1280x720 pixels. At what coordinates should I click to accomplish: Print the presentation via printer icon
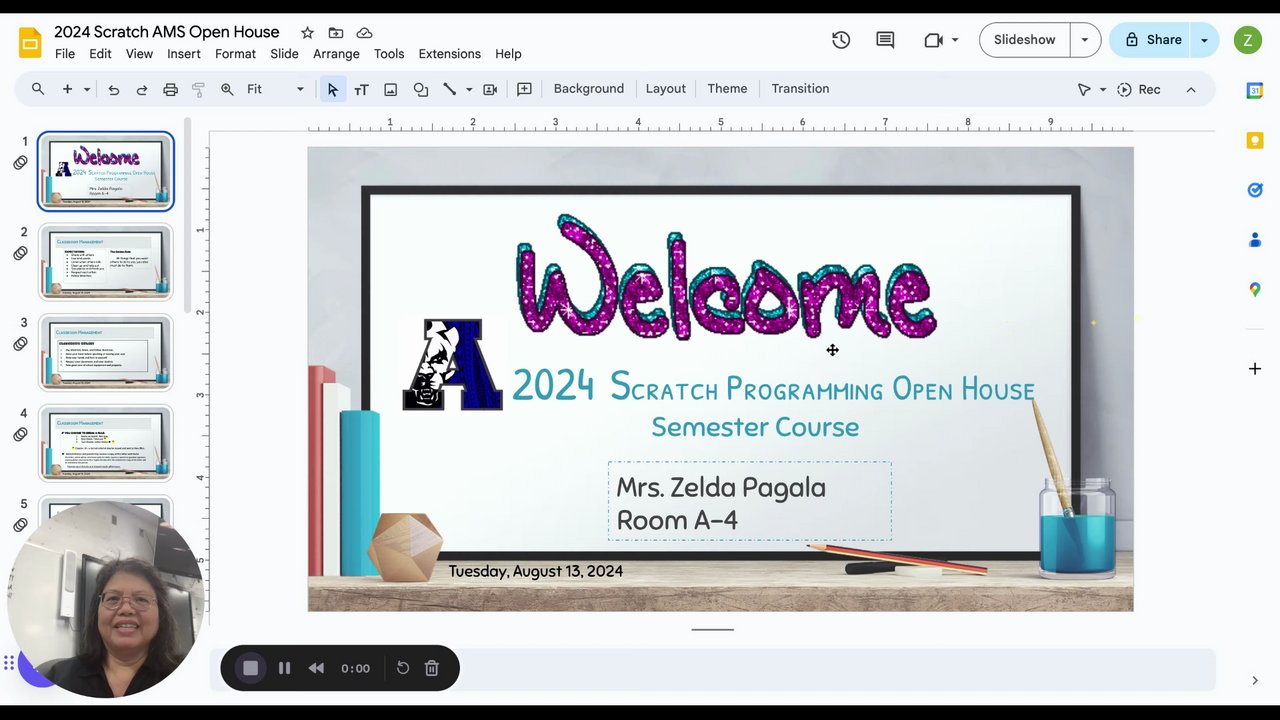[170, 89]
